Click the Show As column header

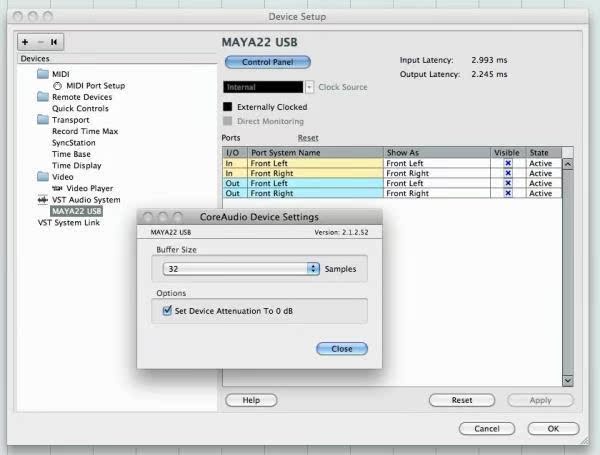click(437, 152)
